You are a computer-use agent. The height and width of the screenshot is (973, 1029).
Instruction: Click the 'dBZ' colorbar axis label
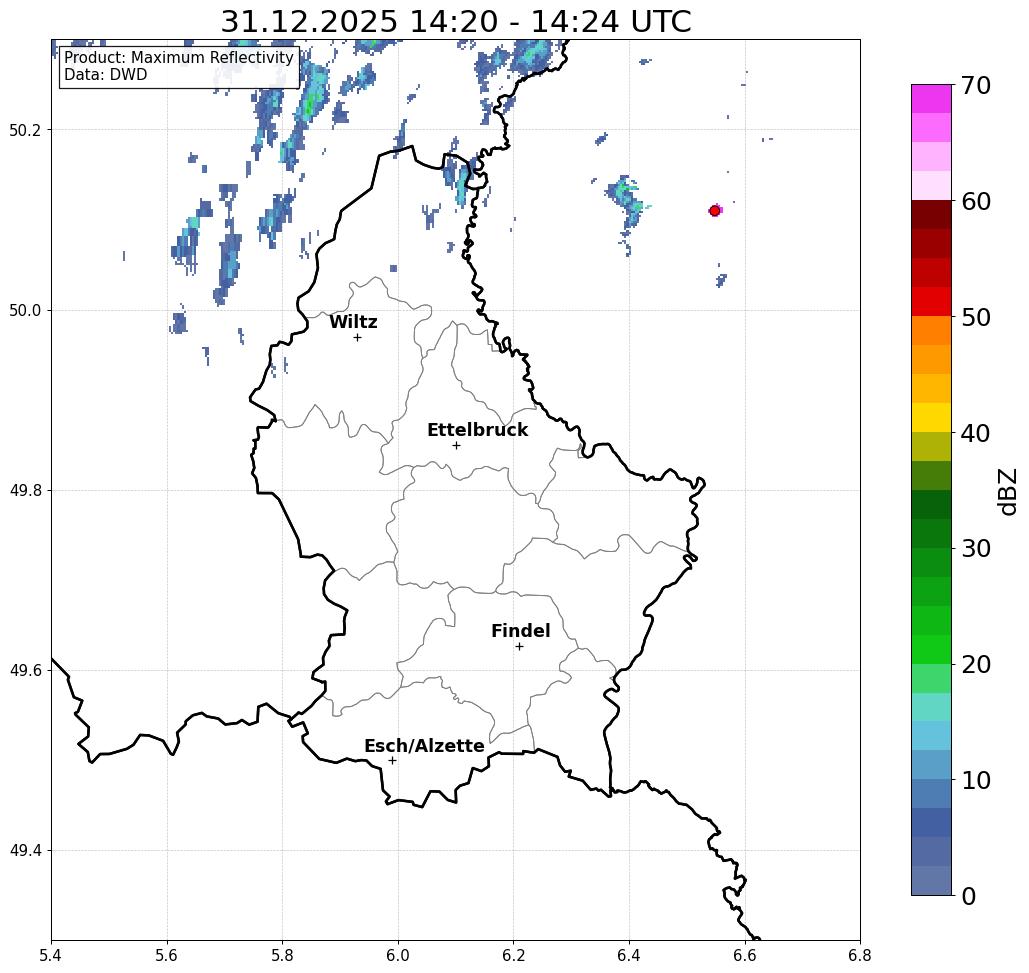(1007, 491)
